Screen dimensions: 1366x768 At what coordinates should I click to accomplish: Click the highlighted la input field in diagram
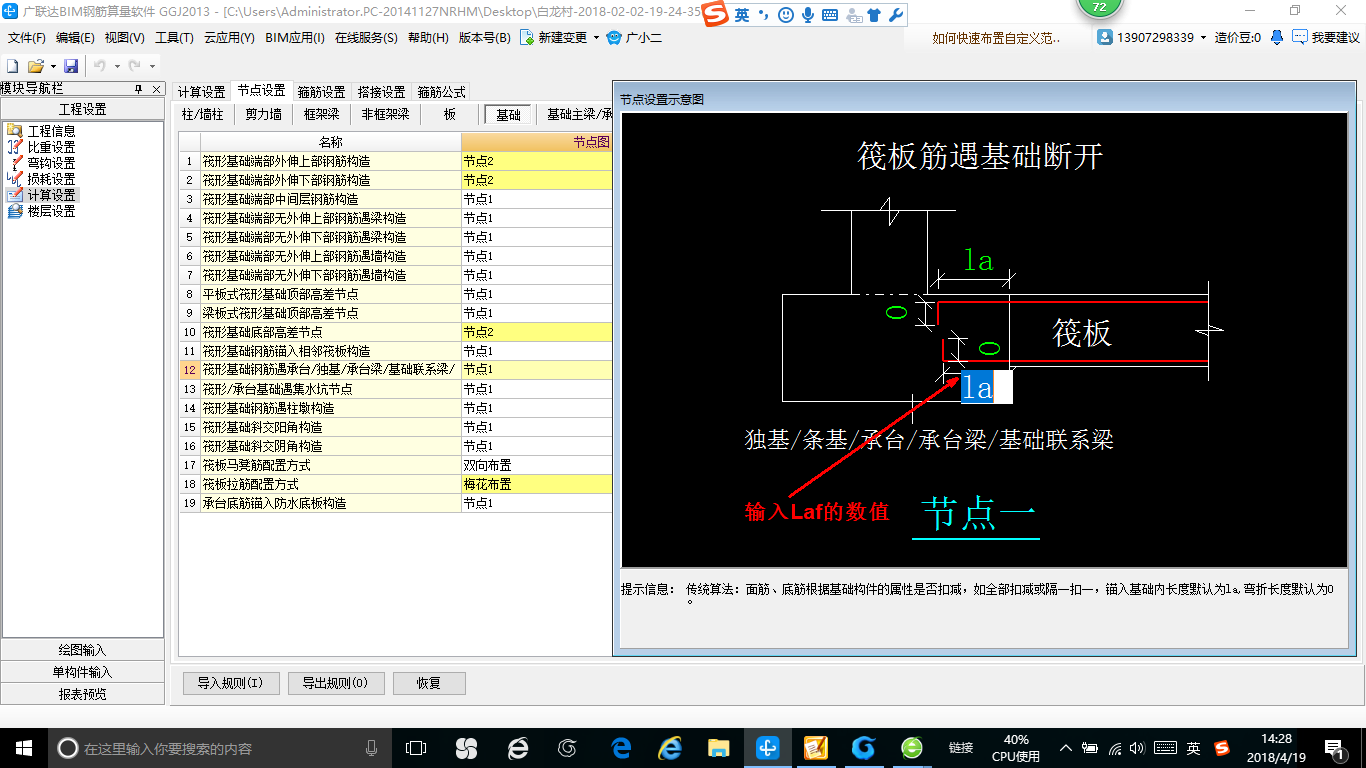[x=986, y=387]
